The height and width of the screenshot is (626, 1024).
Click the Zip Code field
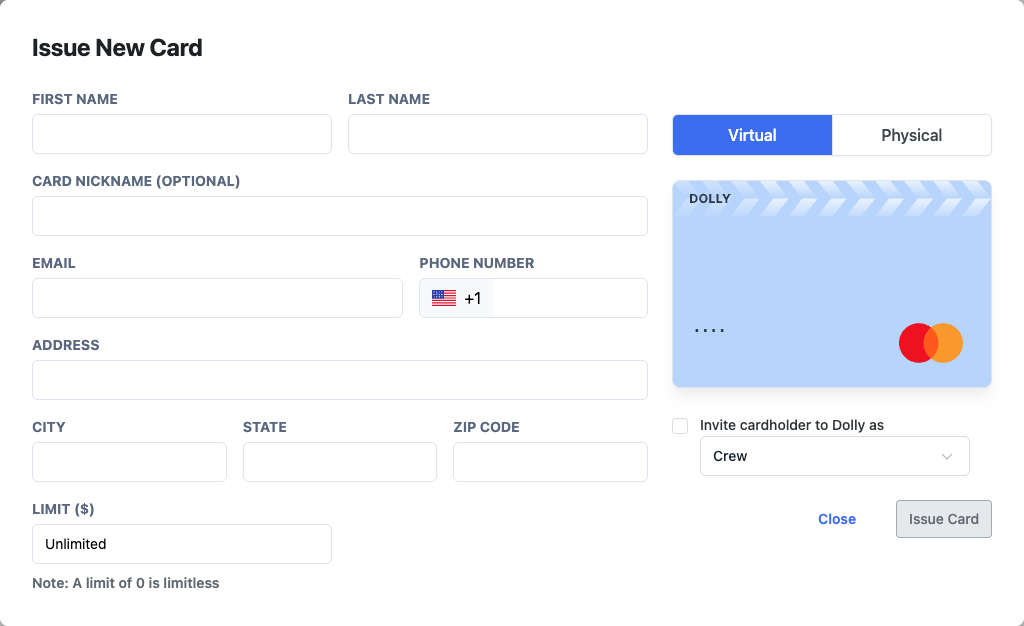tap(550, 462)
